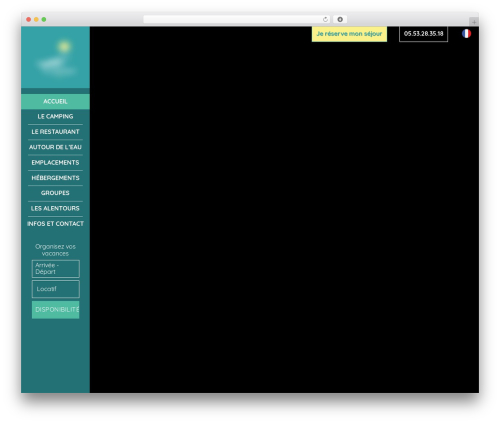Click the green maximize window button
500x423 pixels.
[x=44, y=19]
